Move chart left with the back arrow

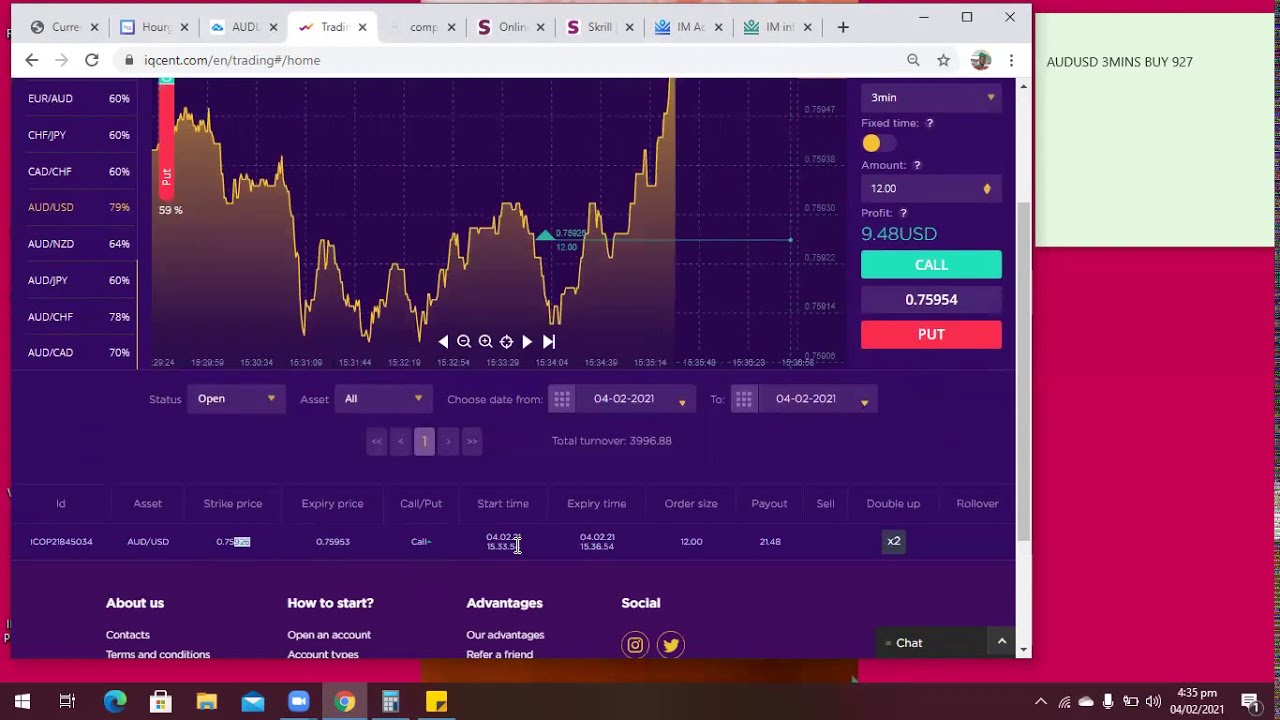(443, 341)
